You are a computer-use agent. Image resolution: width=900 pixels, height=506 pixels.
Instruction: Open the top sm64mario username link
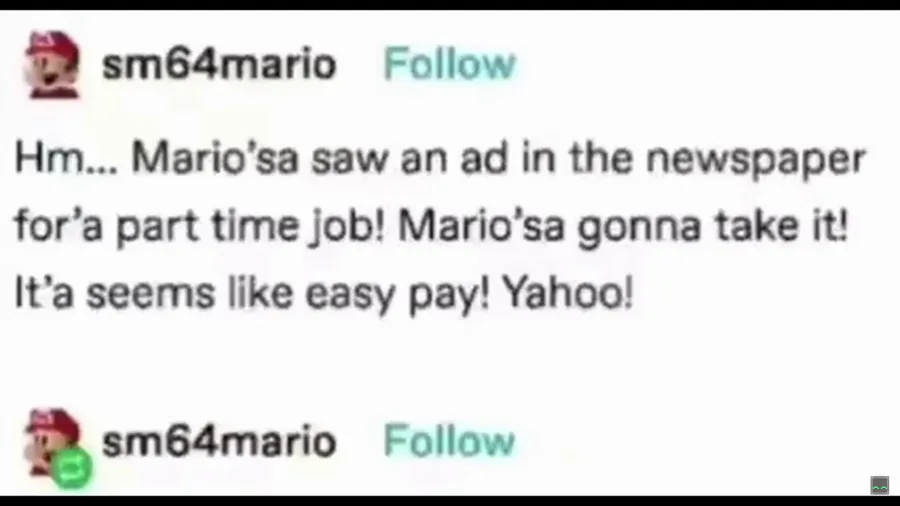219,64
